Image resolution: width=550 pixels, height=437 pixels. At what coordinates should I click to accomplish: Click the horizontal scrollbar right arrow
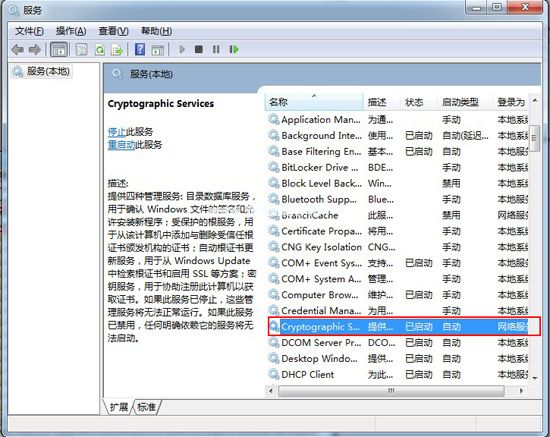pos(521,390)
